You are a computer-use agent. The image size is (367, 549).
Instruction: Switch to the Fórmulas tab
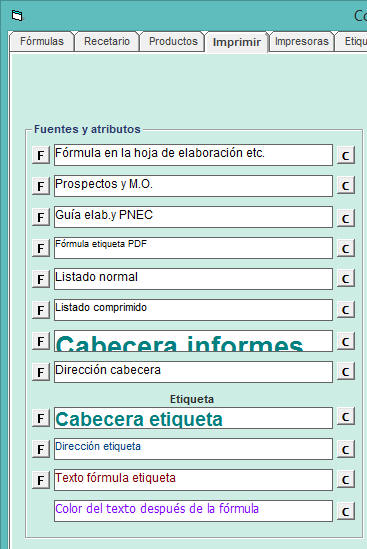(x=42, y=41)
